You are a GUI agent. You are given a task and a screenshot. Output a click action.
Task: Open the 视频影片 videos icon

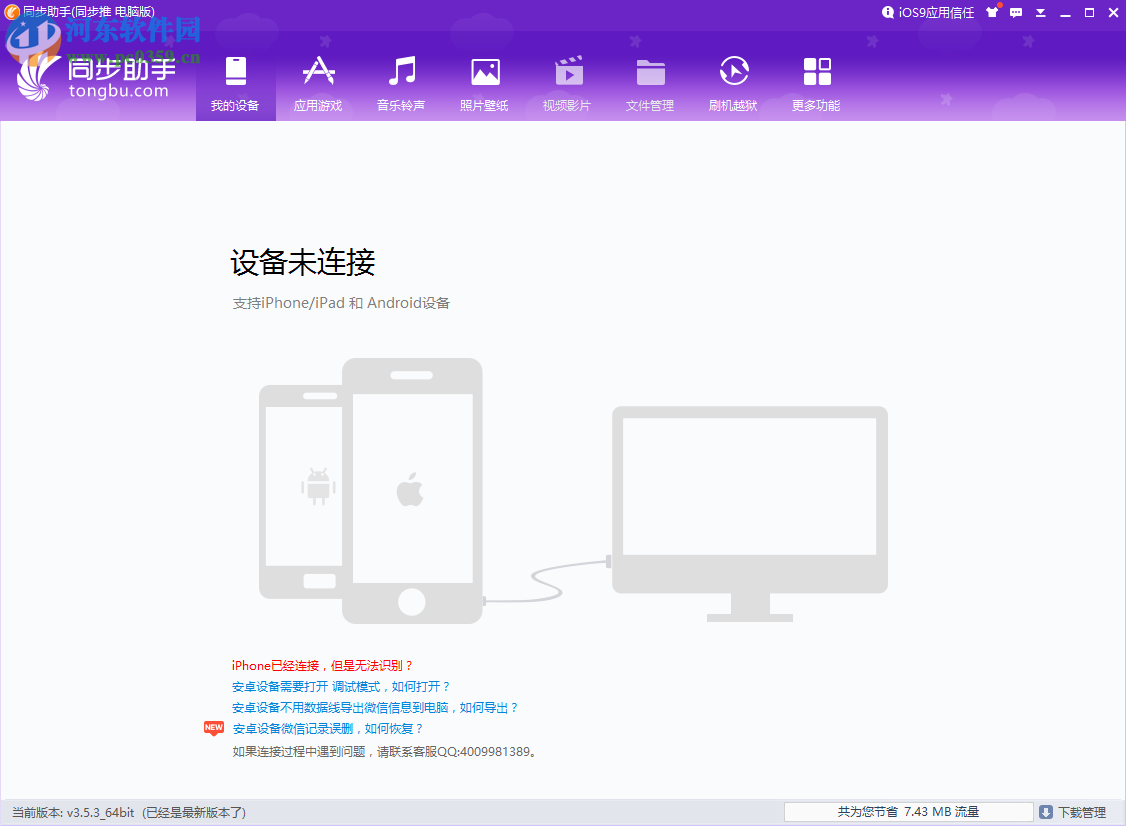click(x=567, y=70)
